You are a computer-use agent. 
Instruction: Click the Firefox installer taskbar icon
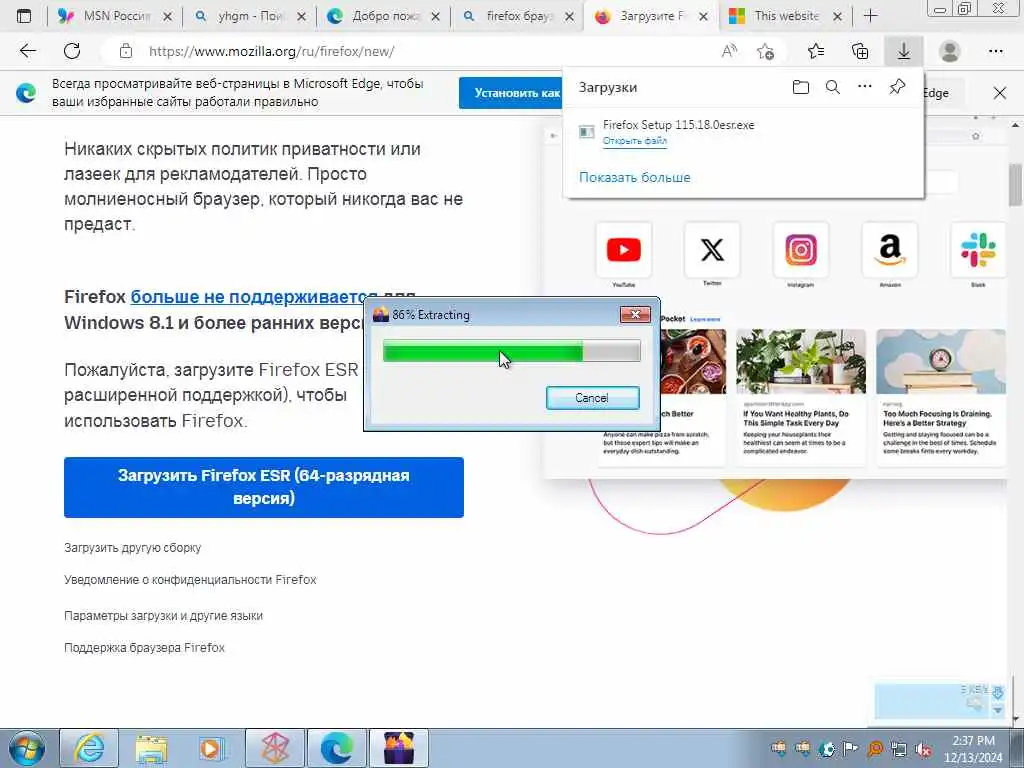tap(398, 748)
